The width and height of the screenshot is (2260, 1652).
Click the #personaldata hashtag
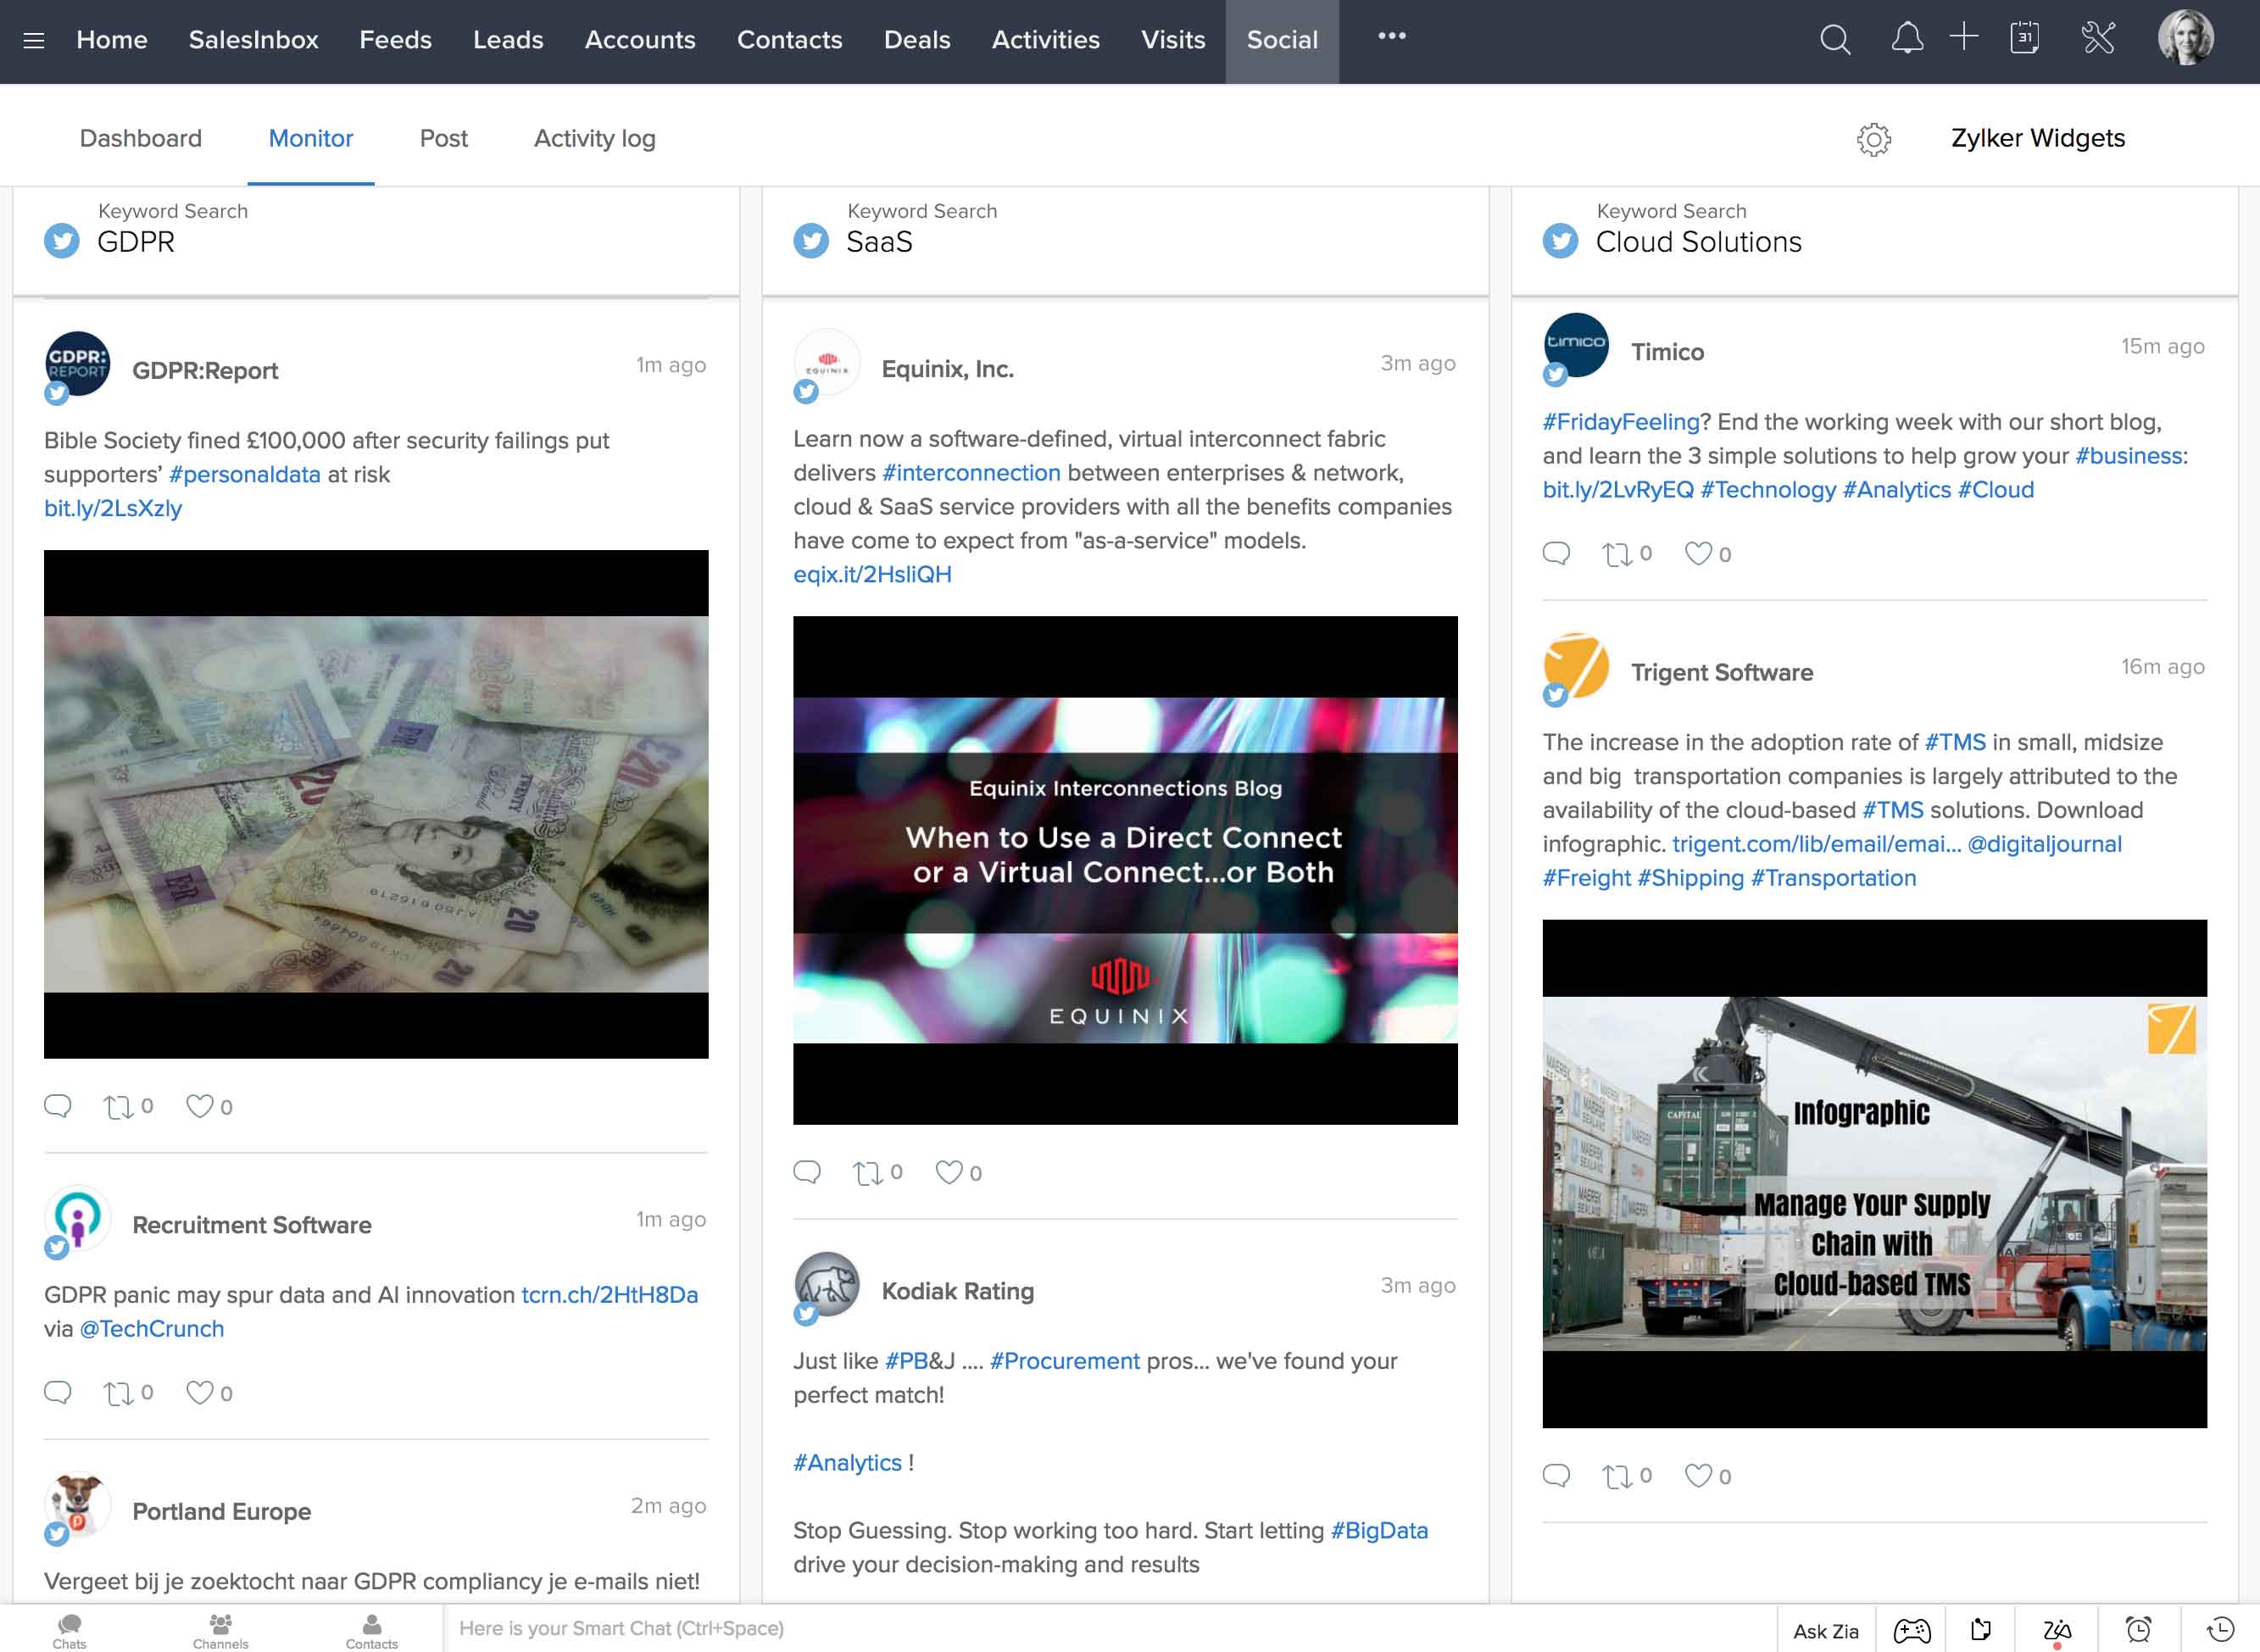245,474
